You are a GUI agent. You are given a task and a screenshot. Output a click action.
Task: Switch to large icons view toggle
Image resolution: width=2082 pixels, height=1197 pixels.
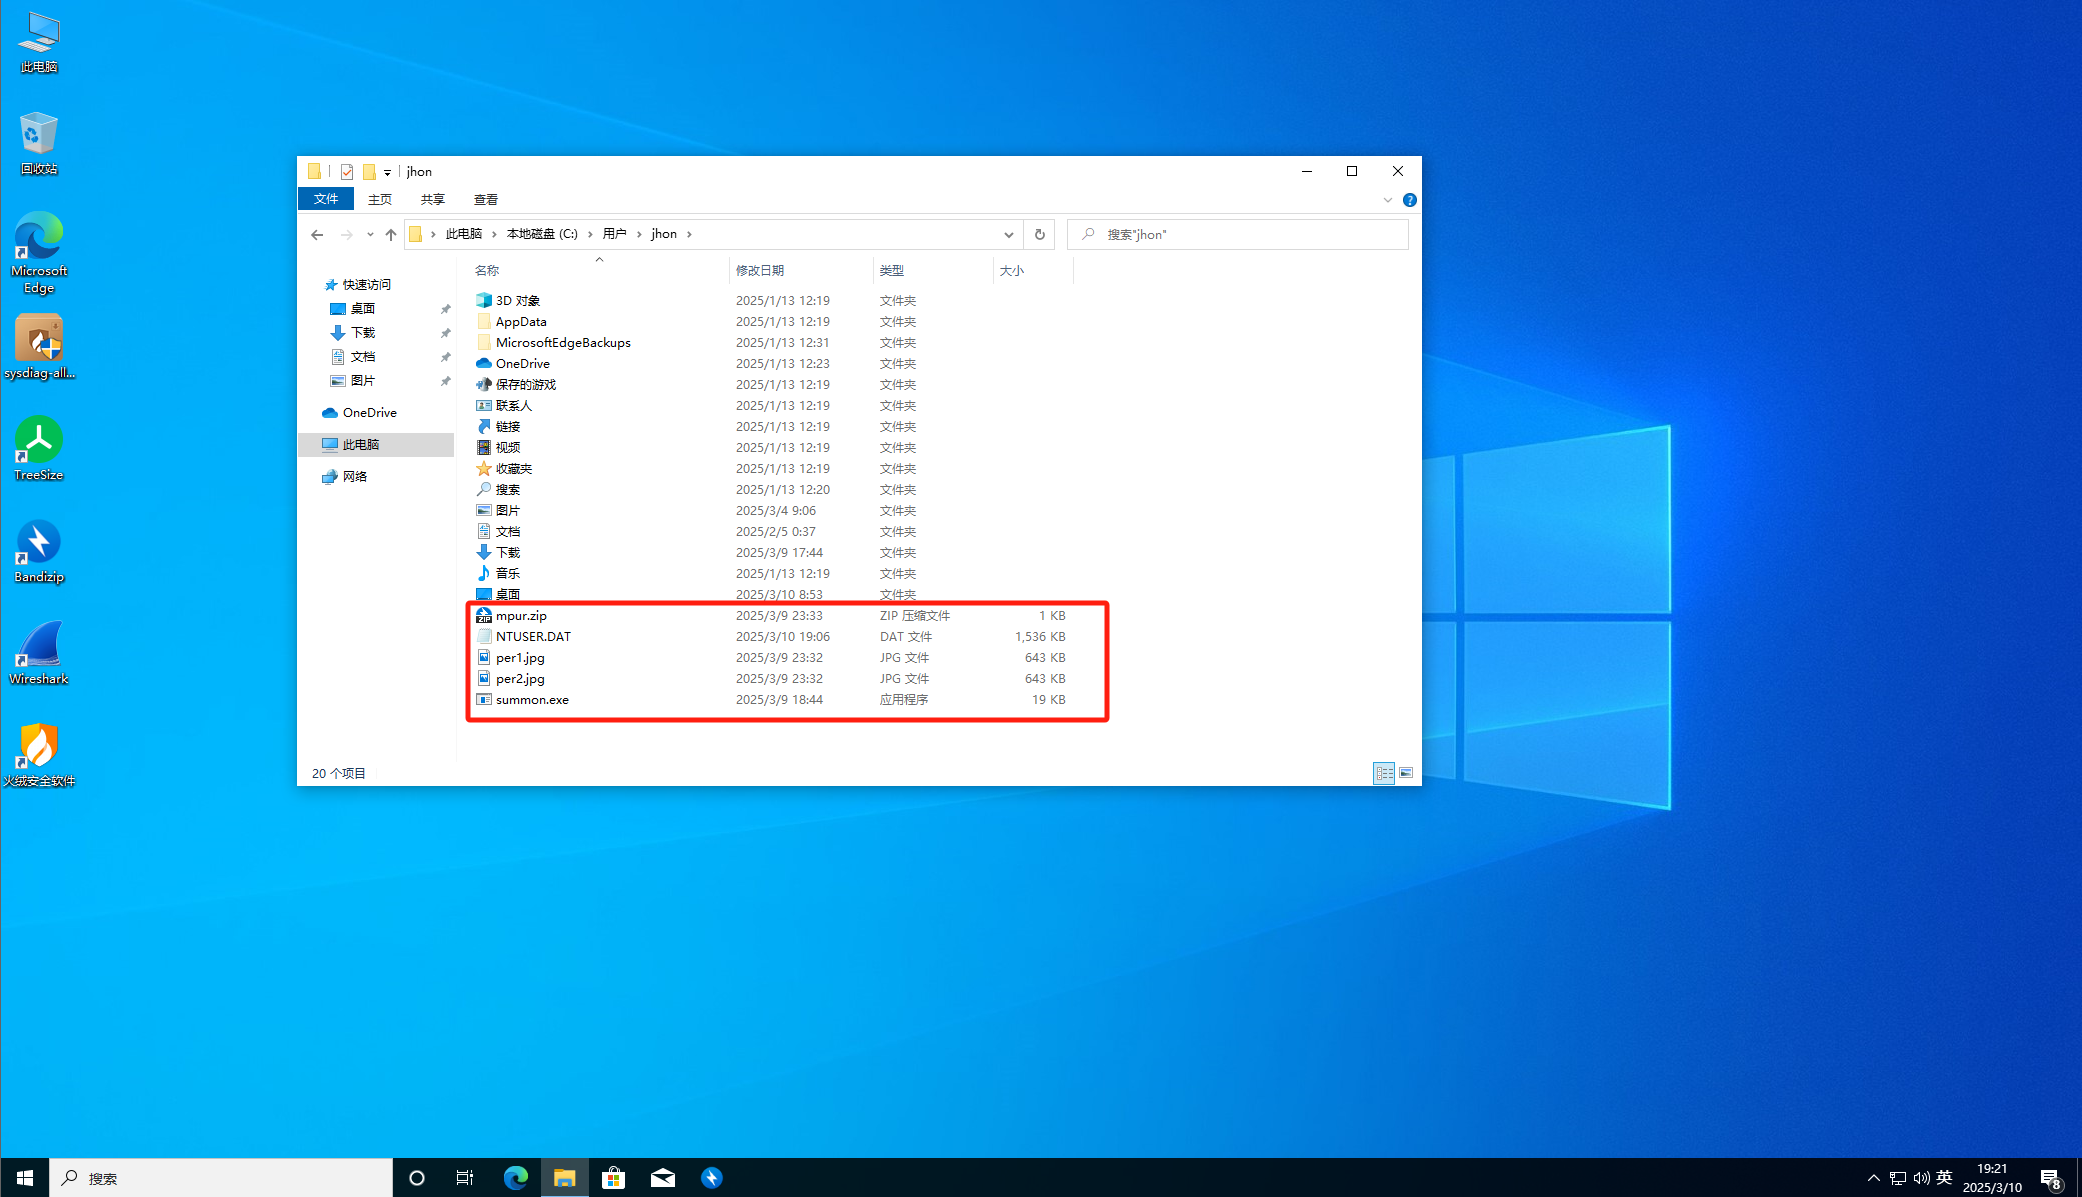pos(1406,773)
